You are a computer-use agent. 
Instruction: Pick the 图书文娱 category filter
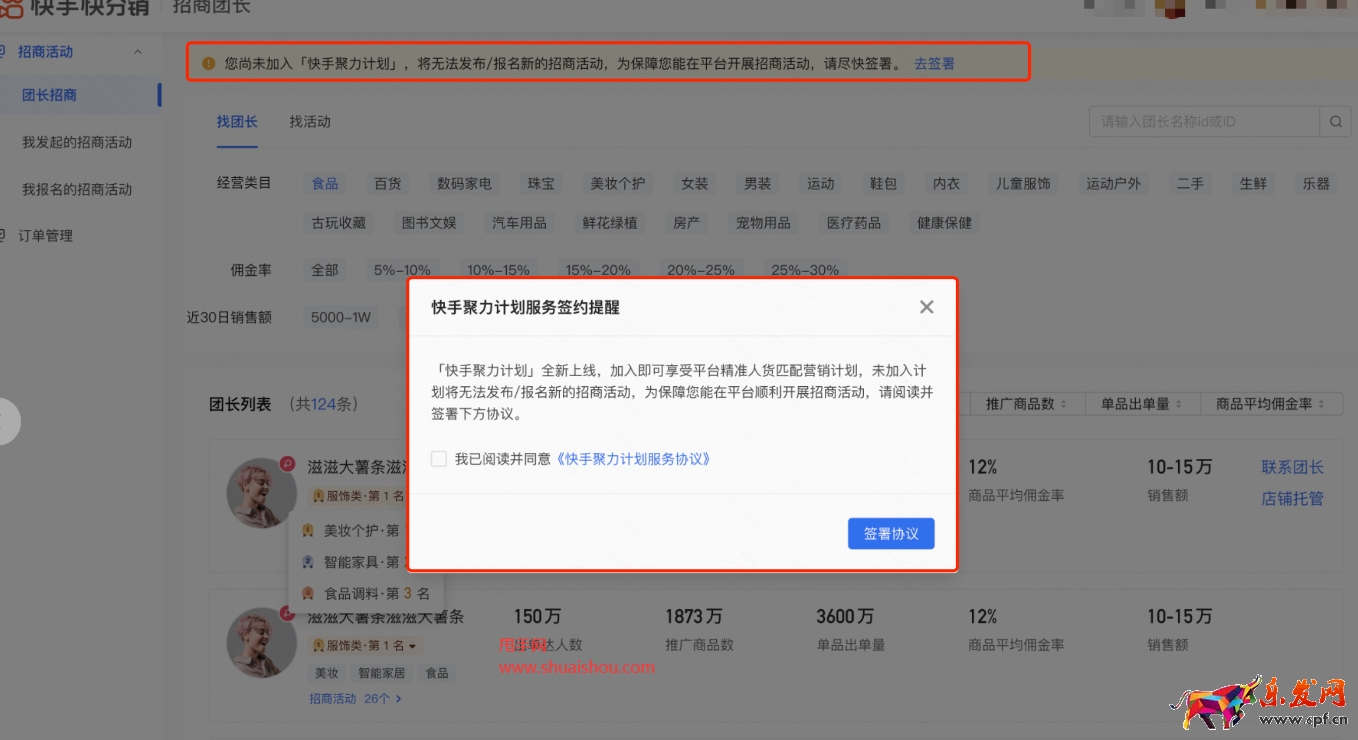tap(429, 223)
